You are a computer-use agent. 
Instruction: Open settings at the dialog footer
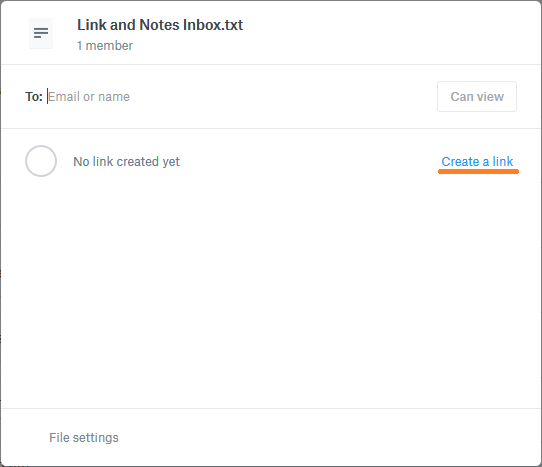84,438
